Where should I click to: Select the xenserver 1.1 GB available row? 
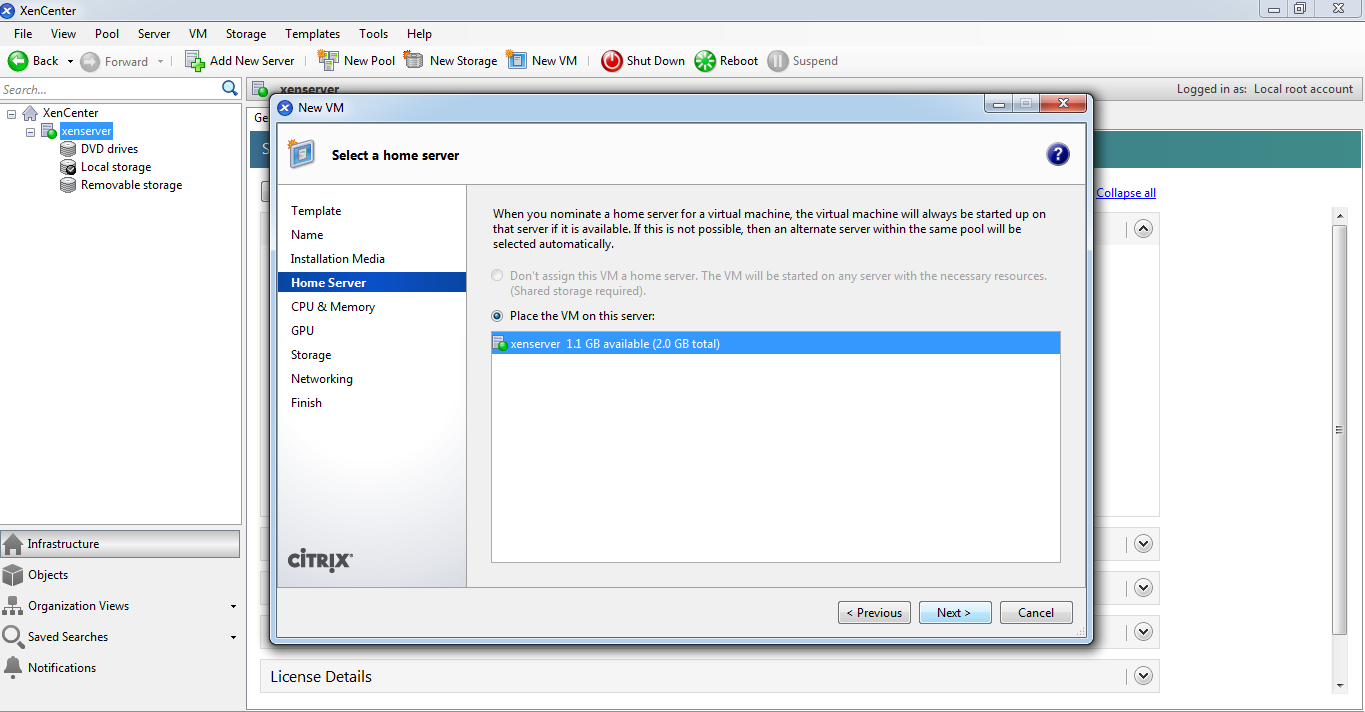point(775,344)
